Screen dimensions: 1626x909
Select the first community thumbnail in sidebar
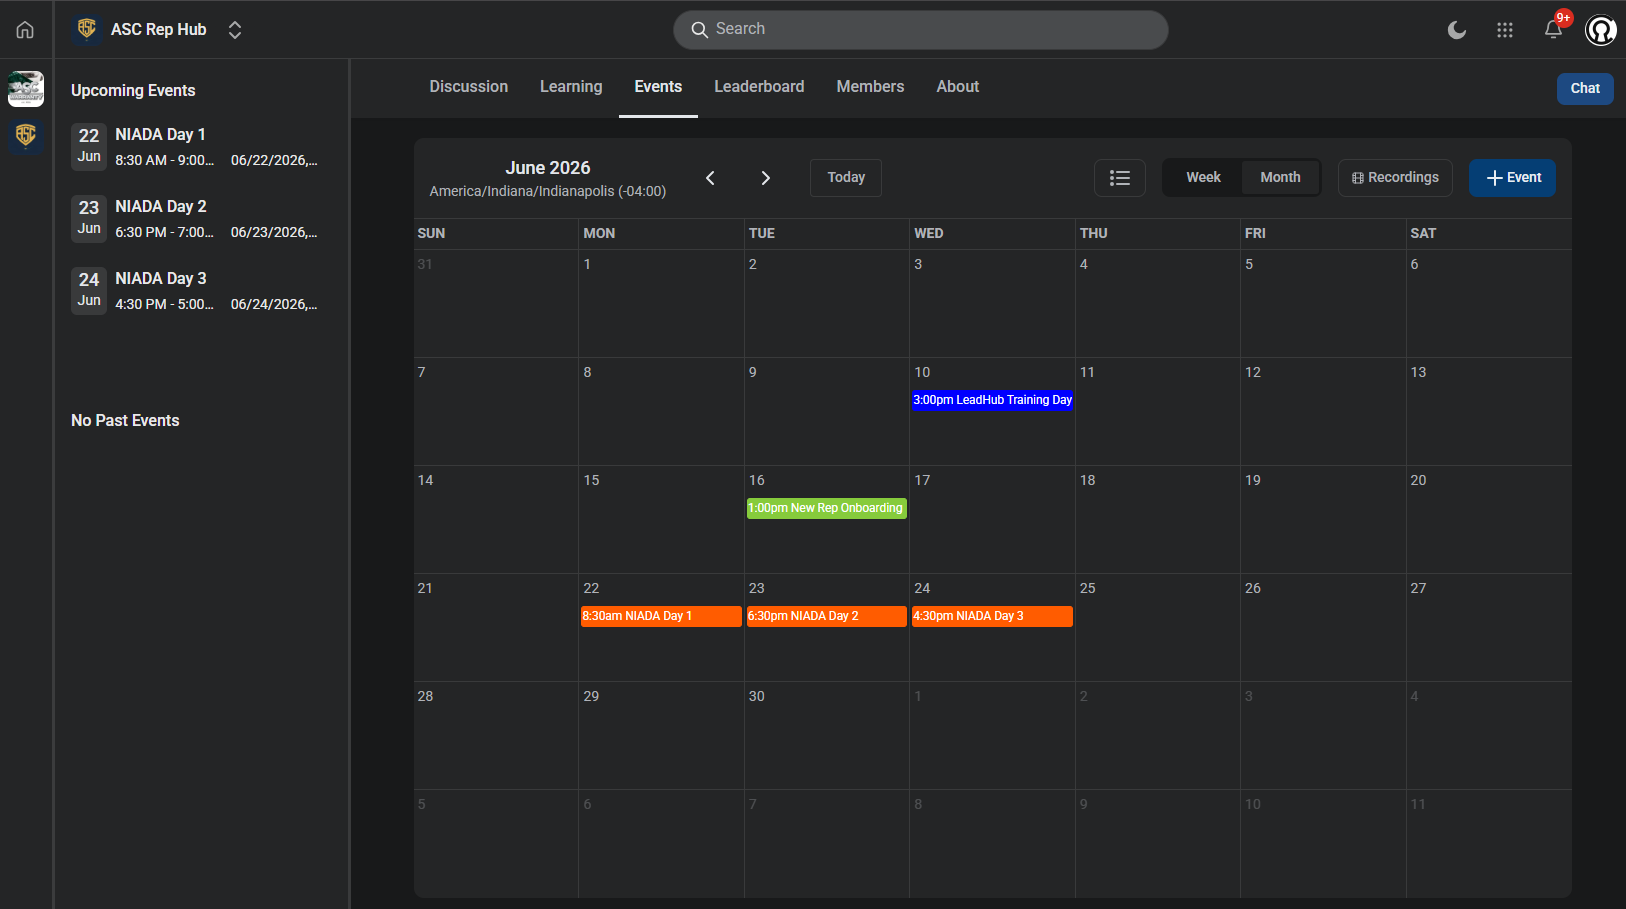click(x=26, y=89)
